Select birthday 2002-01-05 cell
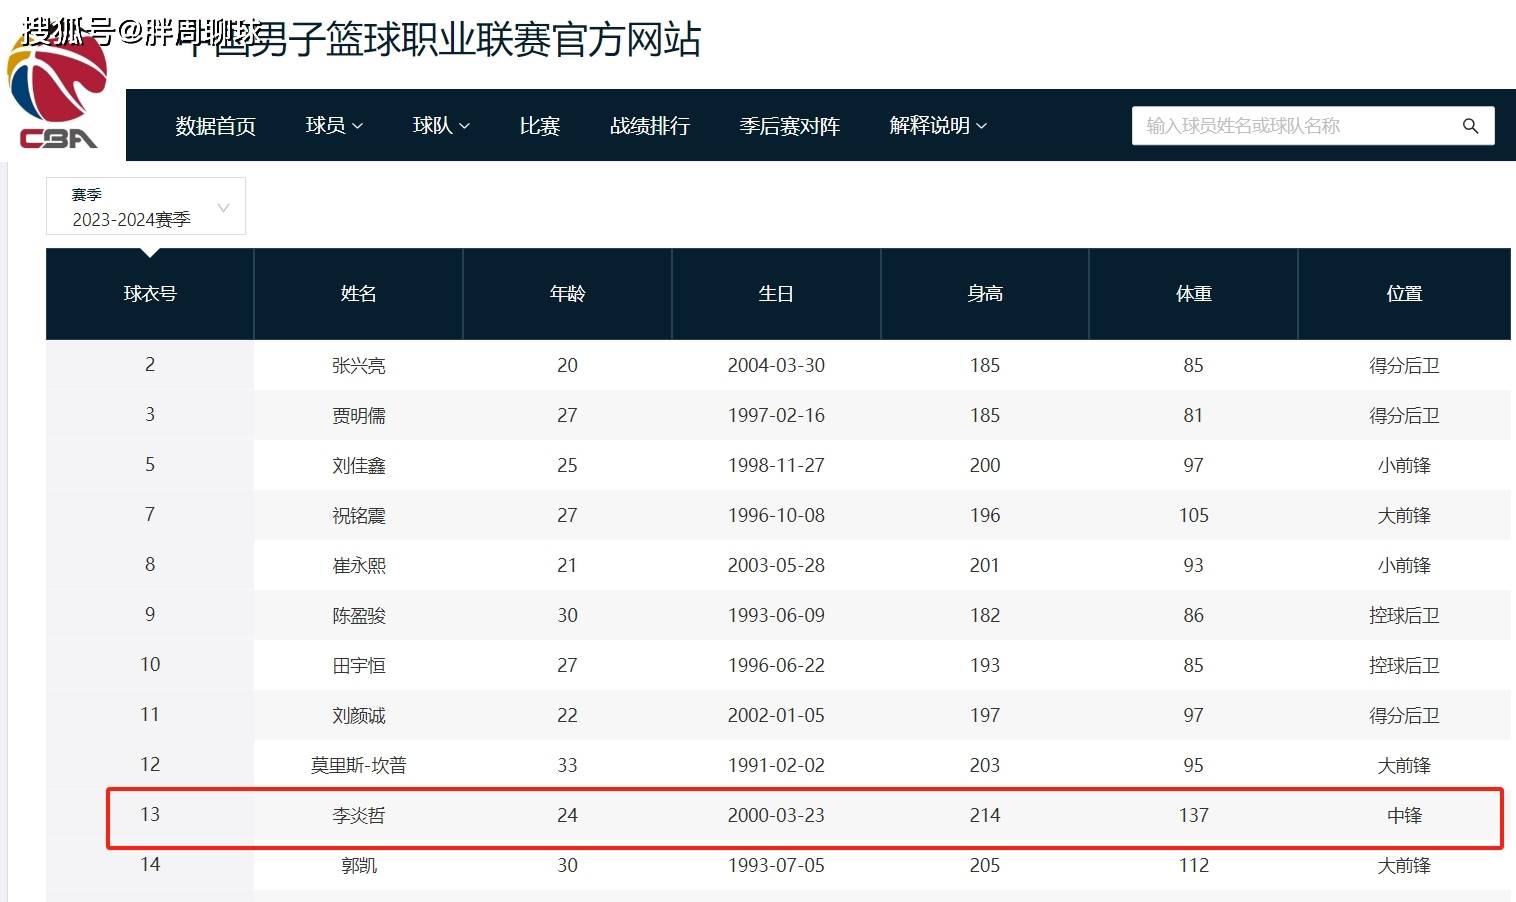 [x=776, y=716]
